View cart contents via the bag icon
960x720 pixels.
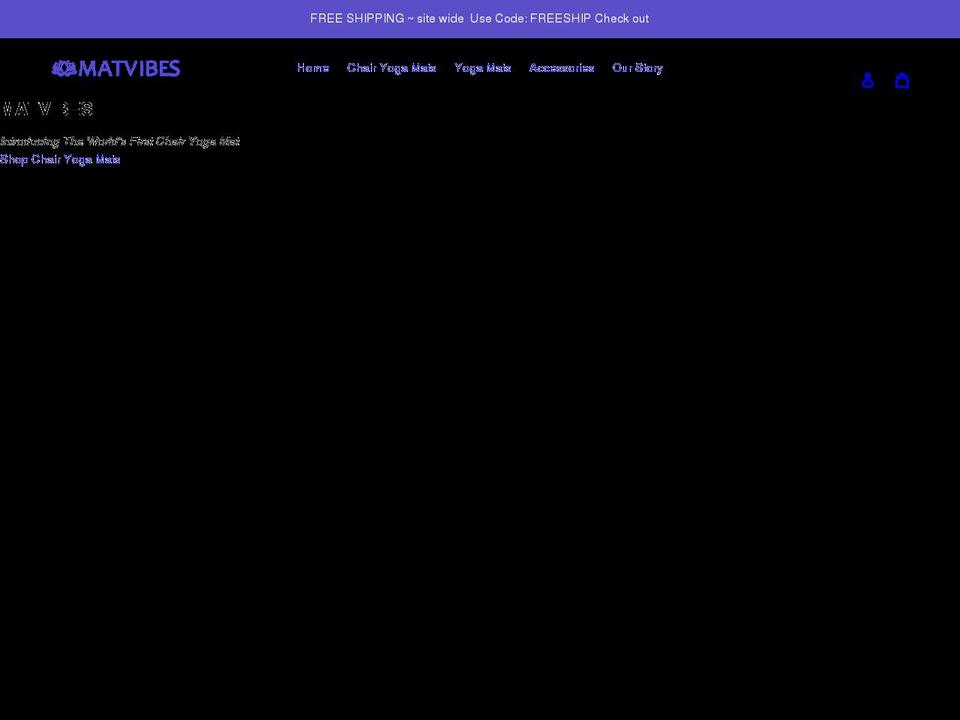point(903,80)
